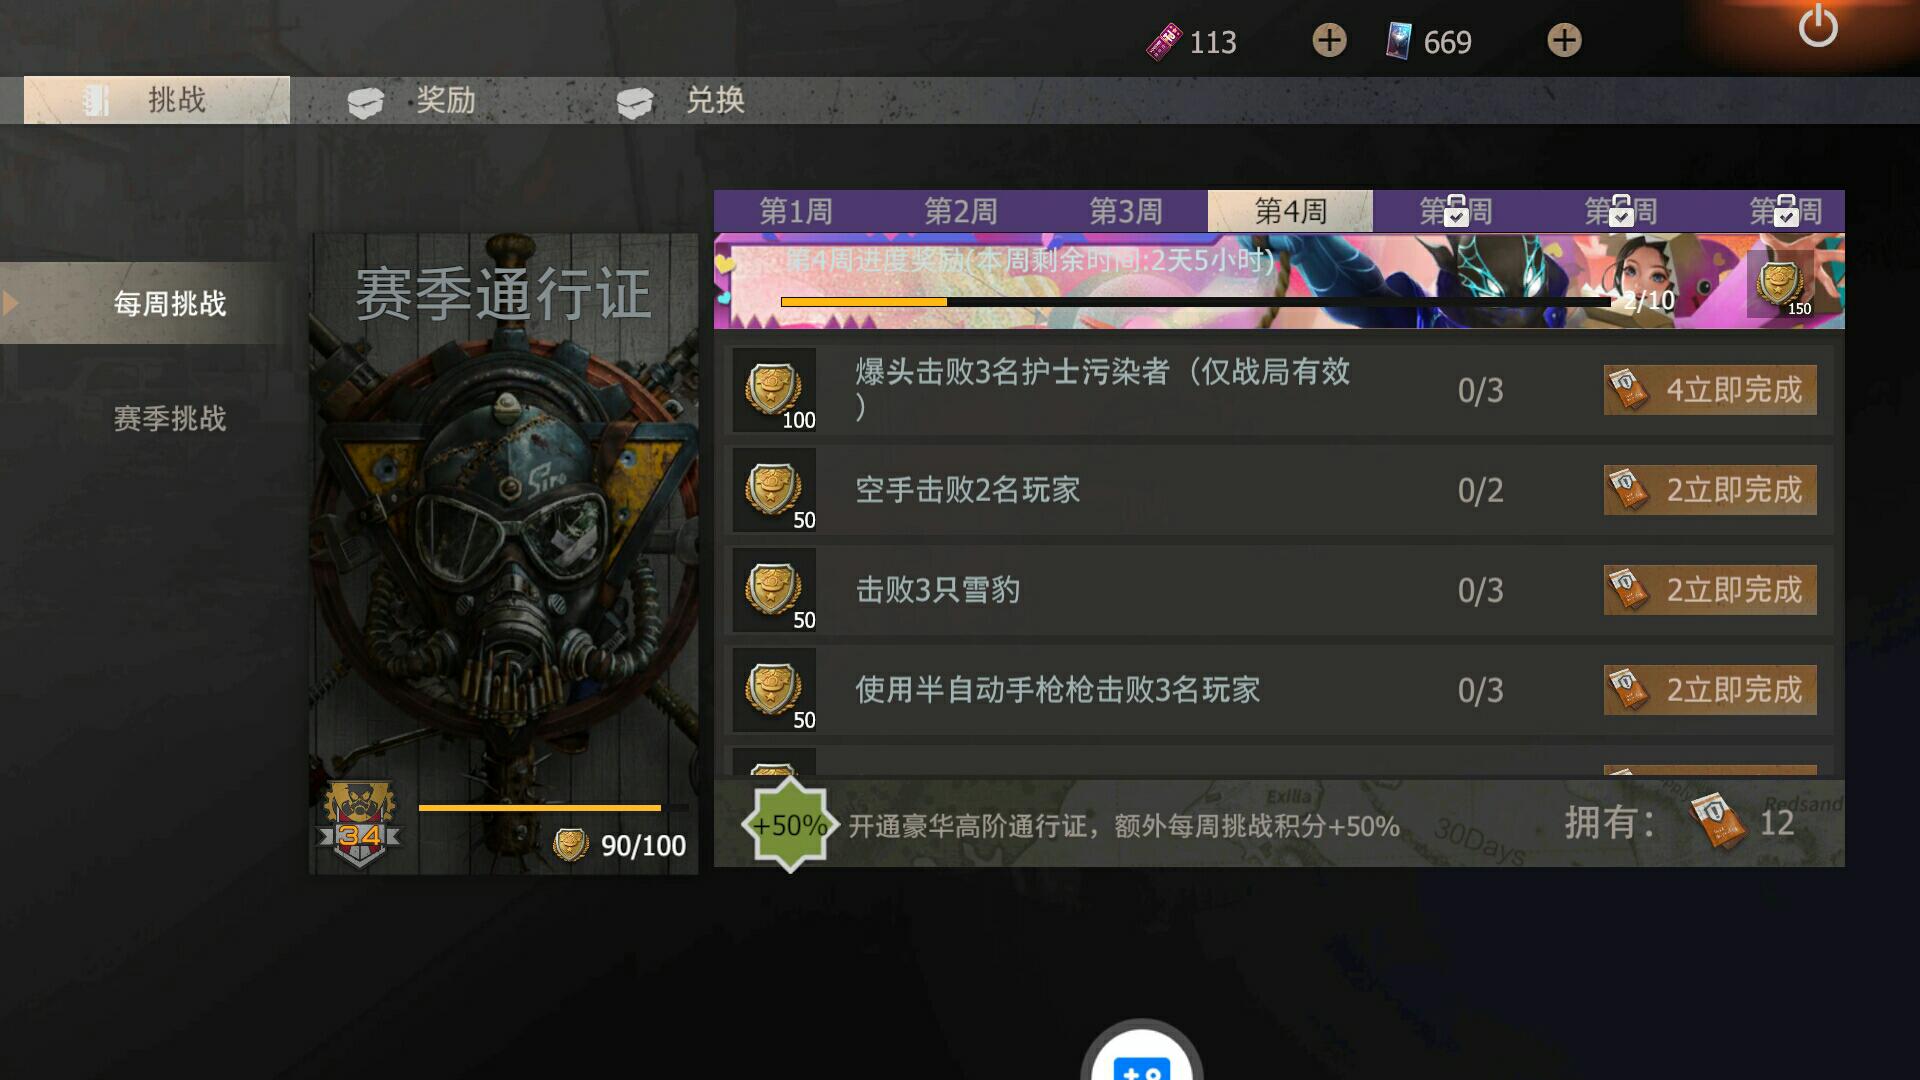Tap the 赛季通行证 gas mask artwork
1920x1080 pixels.
pyautogui.click(x=504, y=554)
